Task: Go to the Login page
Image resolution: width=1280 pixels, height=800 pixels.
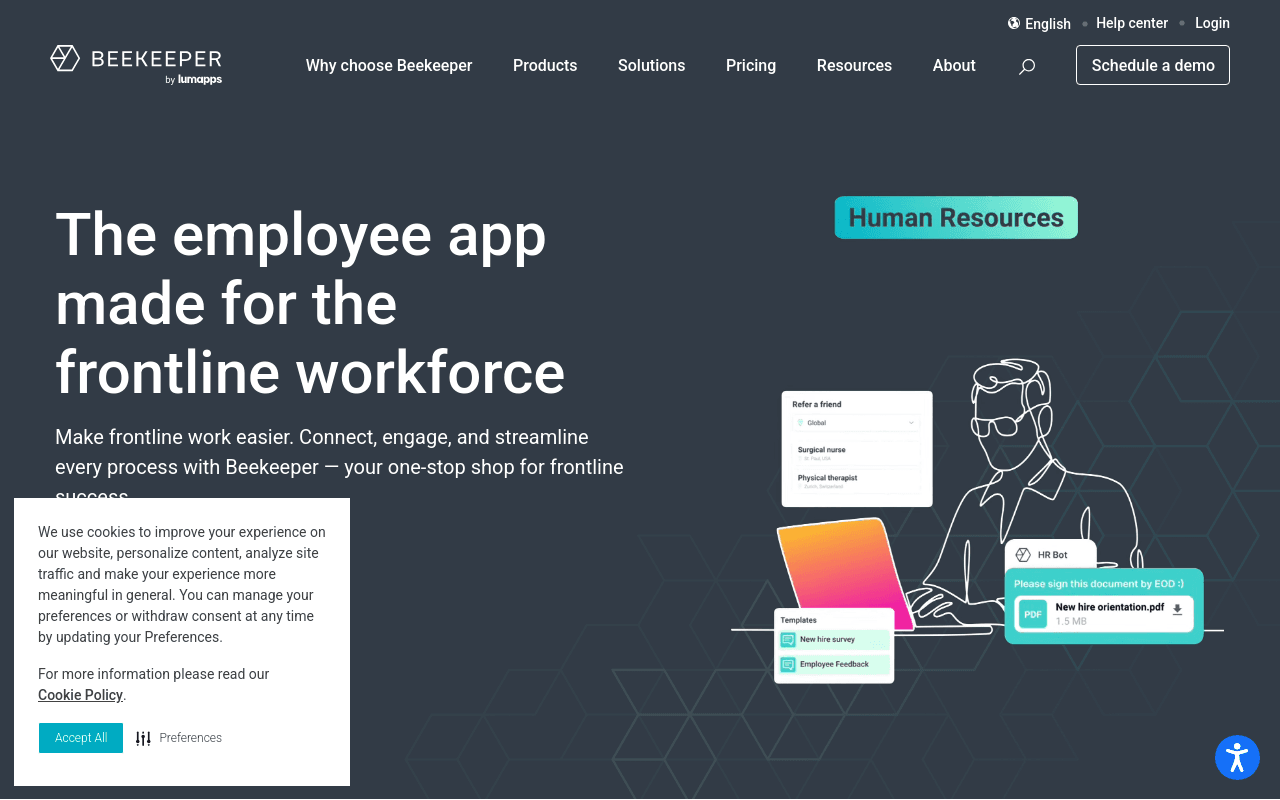Action: coord(1212,23)
